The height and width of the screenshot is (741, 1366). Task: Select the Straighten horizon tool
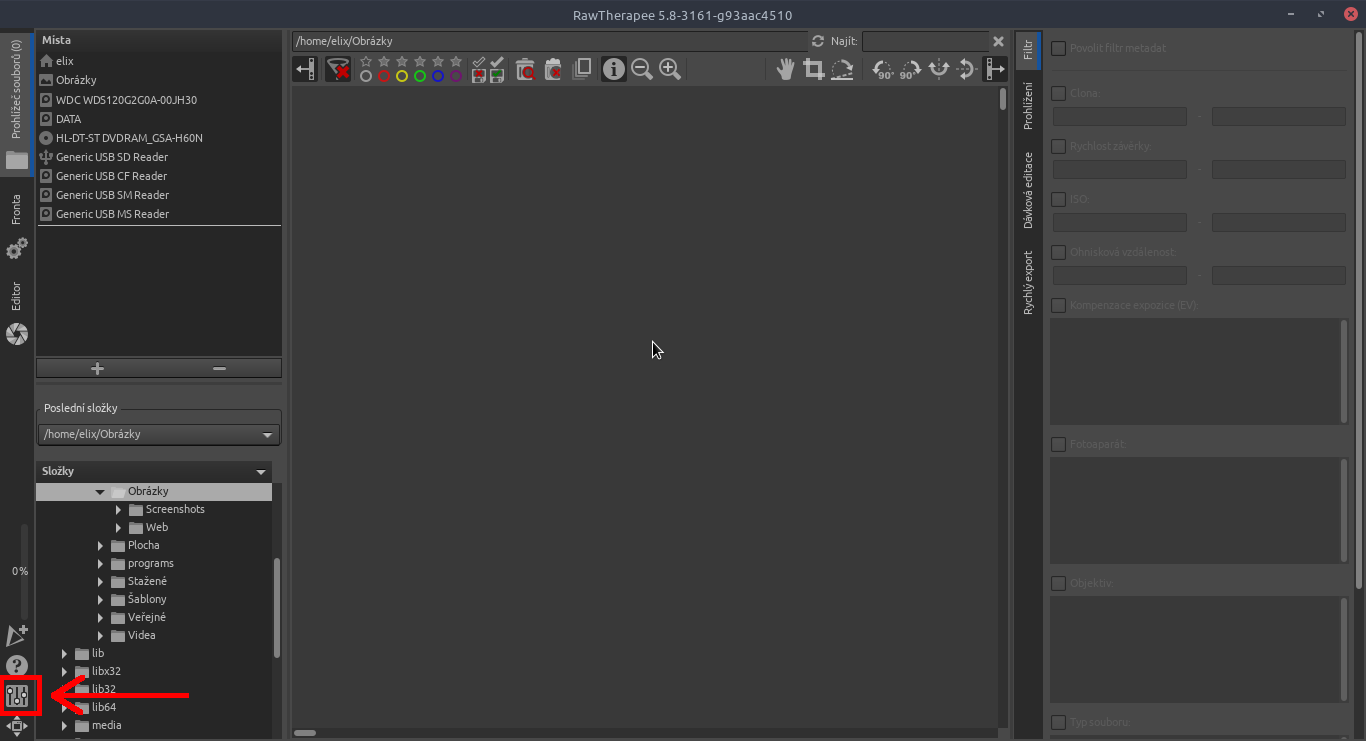tap(843, 69)
